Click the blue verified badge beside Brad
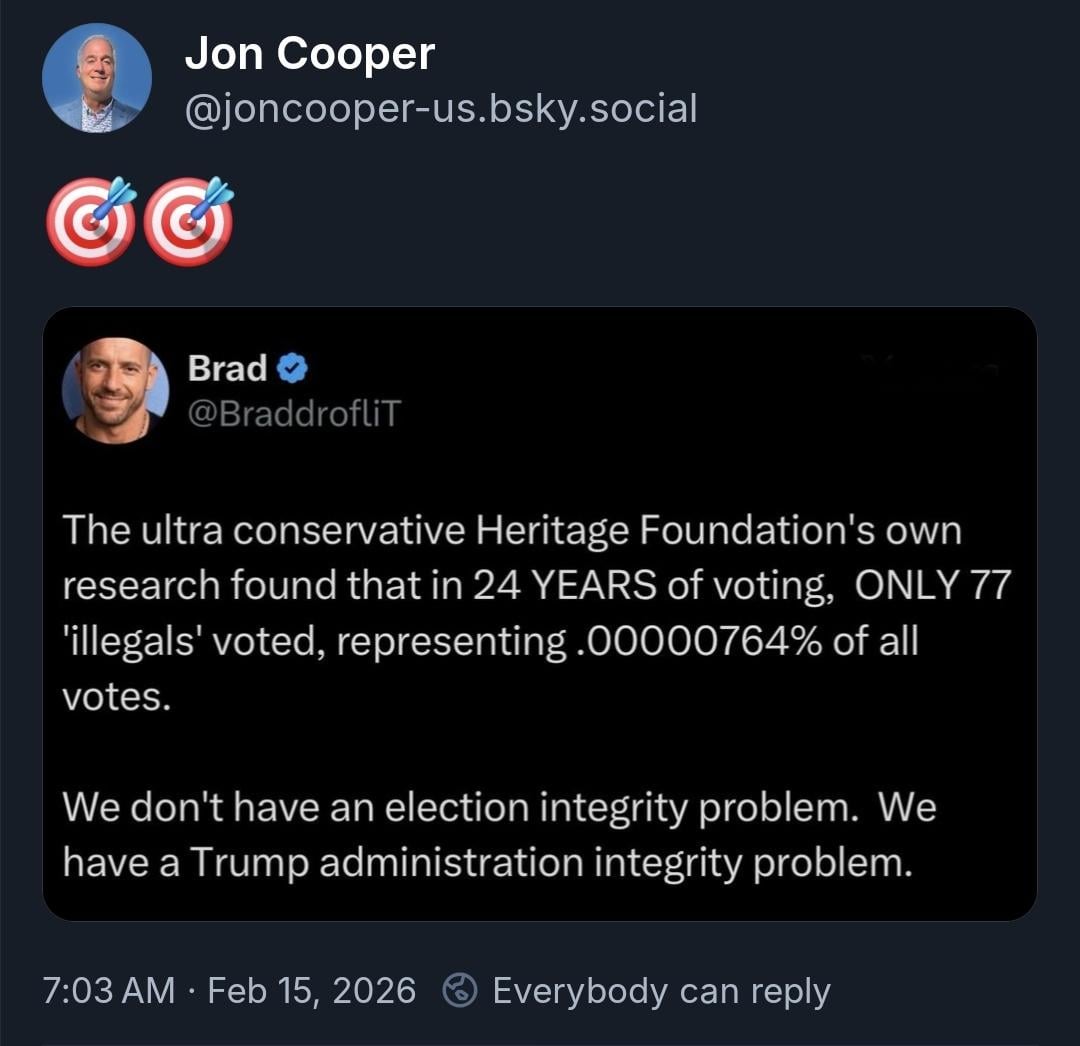Viewport: 1080px width, 1046px height. (x=292, y=369)
